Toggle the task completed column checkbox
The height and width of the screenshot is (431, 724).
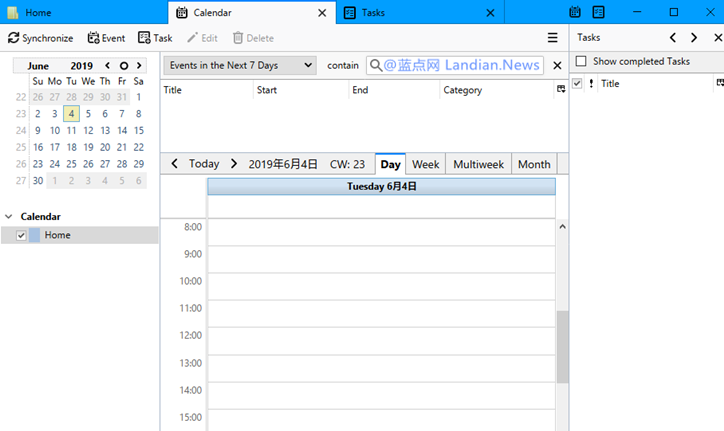577,84
